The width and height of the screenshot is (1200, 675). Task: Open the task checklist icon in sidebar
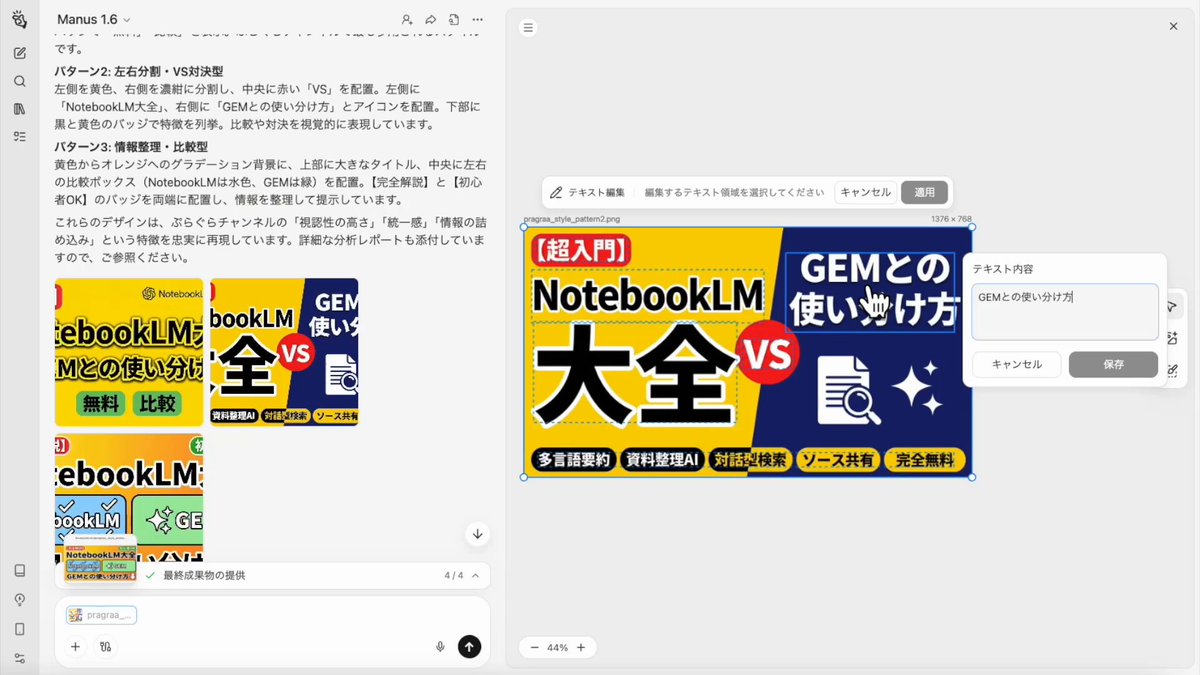[x=19, y=137]
